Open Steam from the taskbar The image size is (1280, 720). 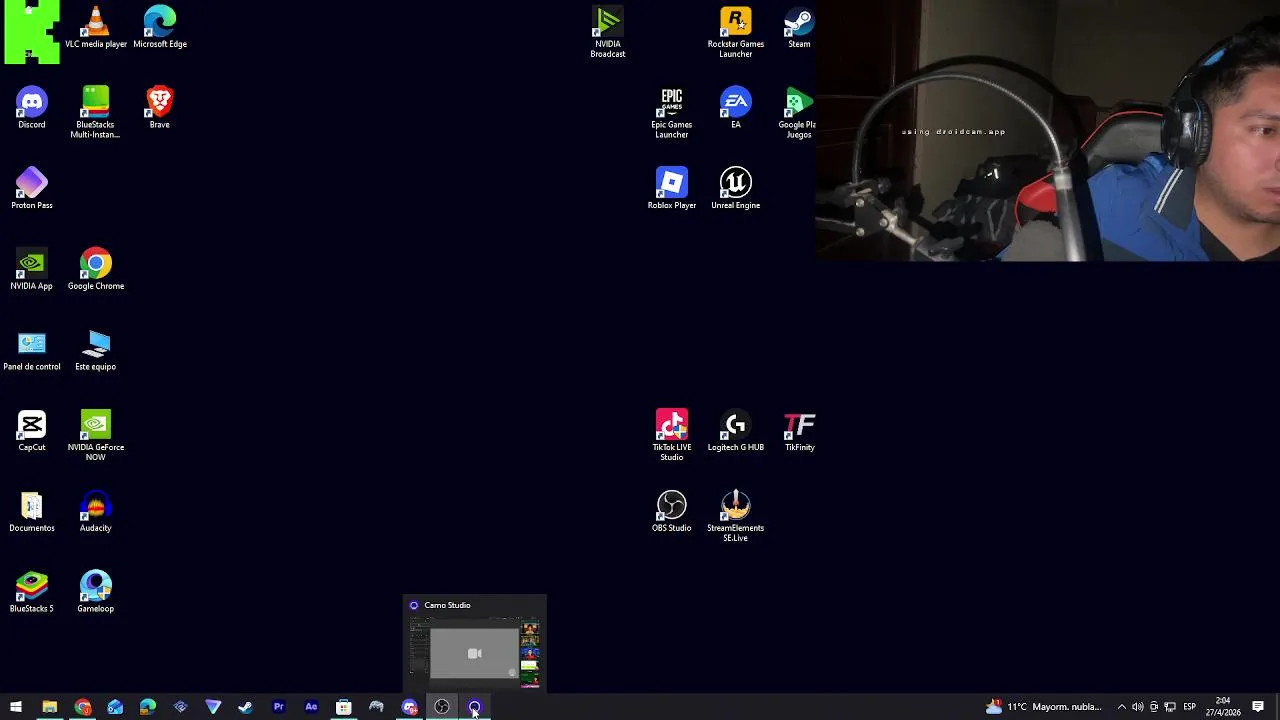click(245, 707)
